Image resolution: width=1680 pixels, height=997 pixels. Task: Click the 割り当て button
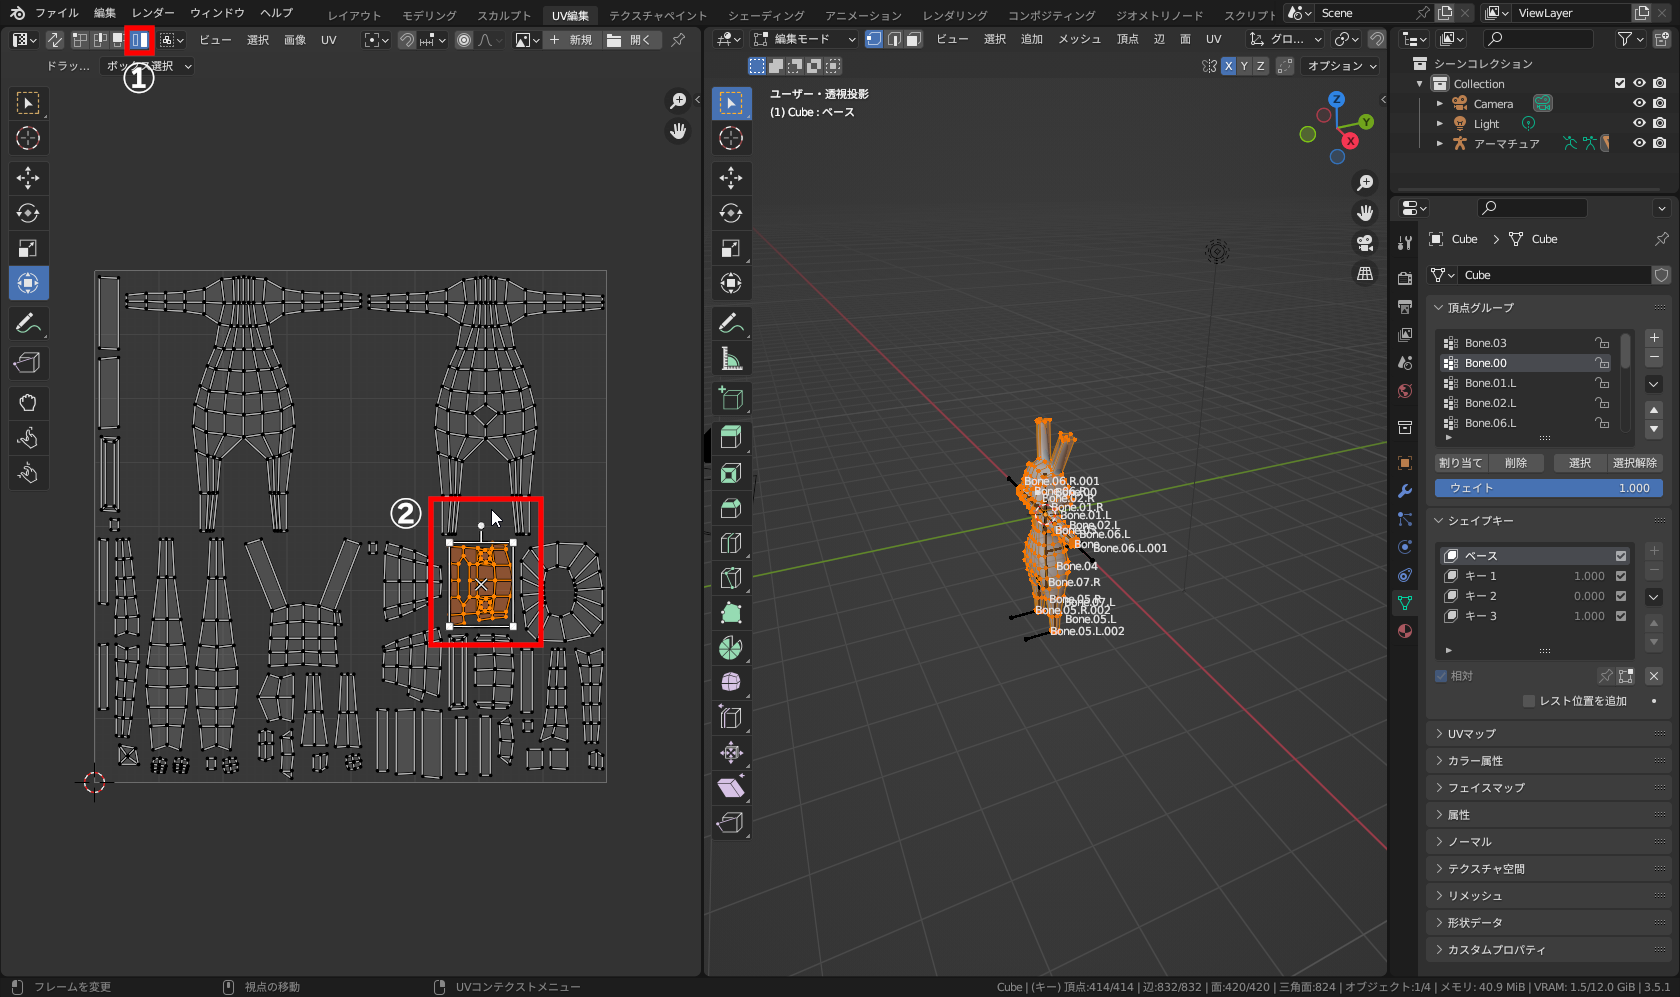coord(1460,463)
